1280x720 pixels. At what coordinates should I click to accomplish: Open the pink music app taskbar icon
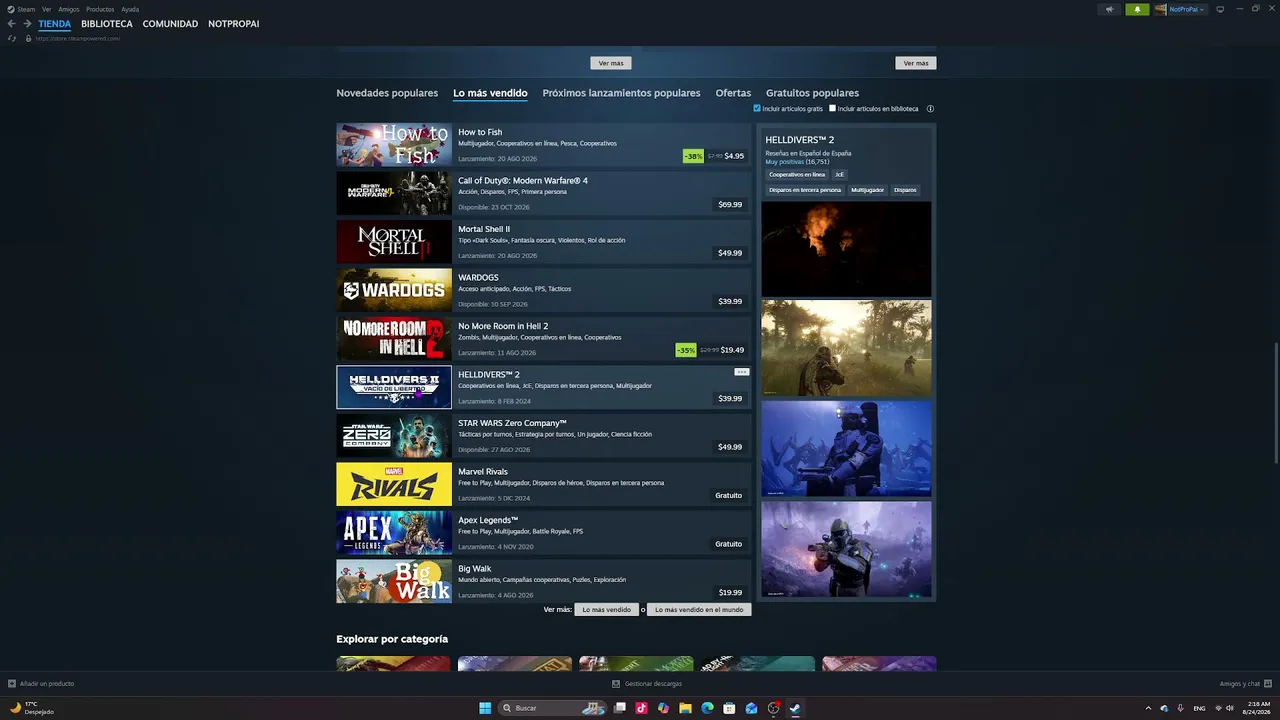pos(641,708)
